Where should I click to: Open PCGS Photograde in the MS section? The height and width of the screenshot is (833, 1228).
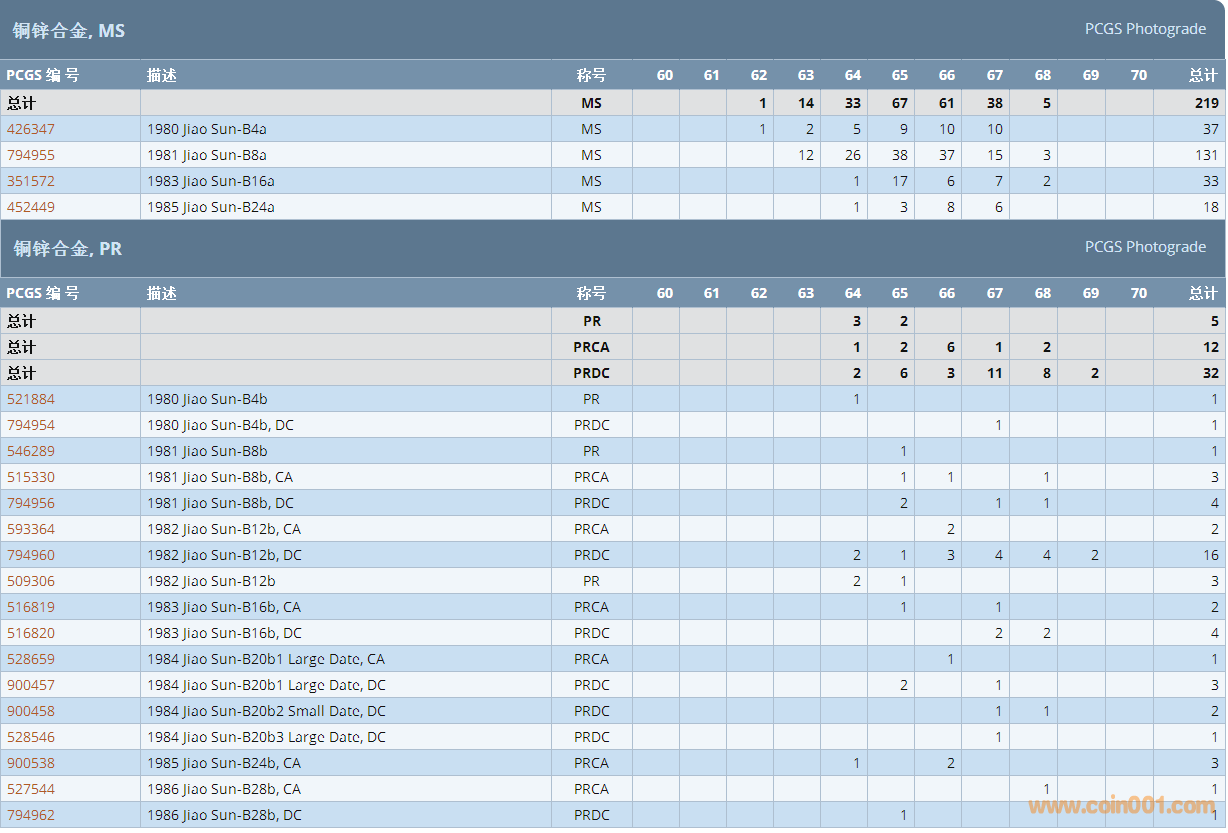[1145, 29]
